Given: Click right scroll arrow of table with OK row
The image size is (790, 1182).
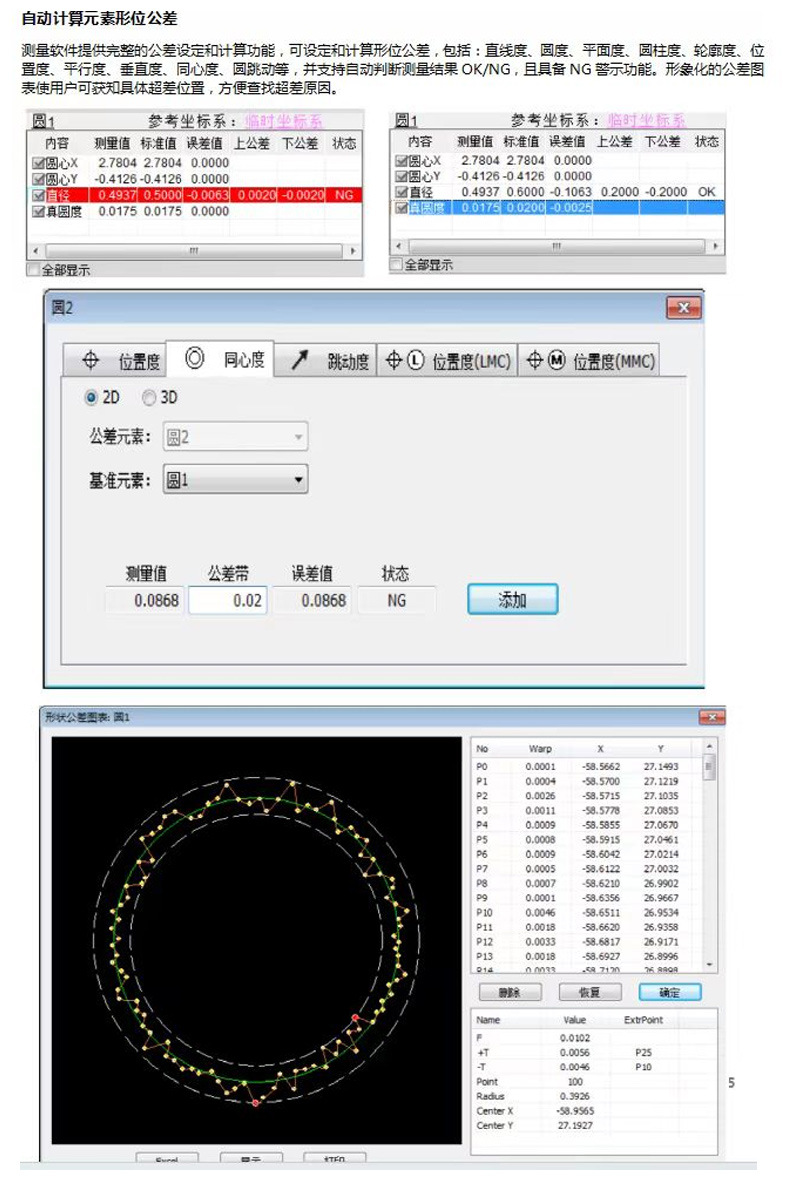Looking at the screenshot, I should (x=715, y=247).
